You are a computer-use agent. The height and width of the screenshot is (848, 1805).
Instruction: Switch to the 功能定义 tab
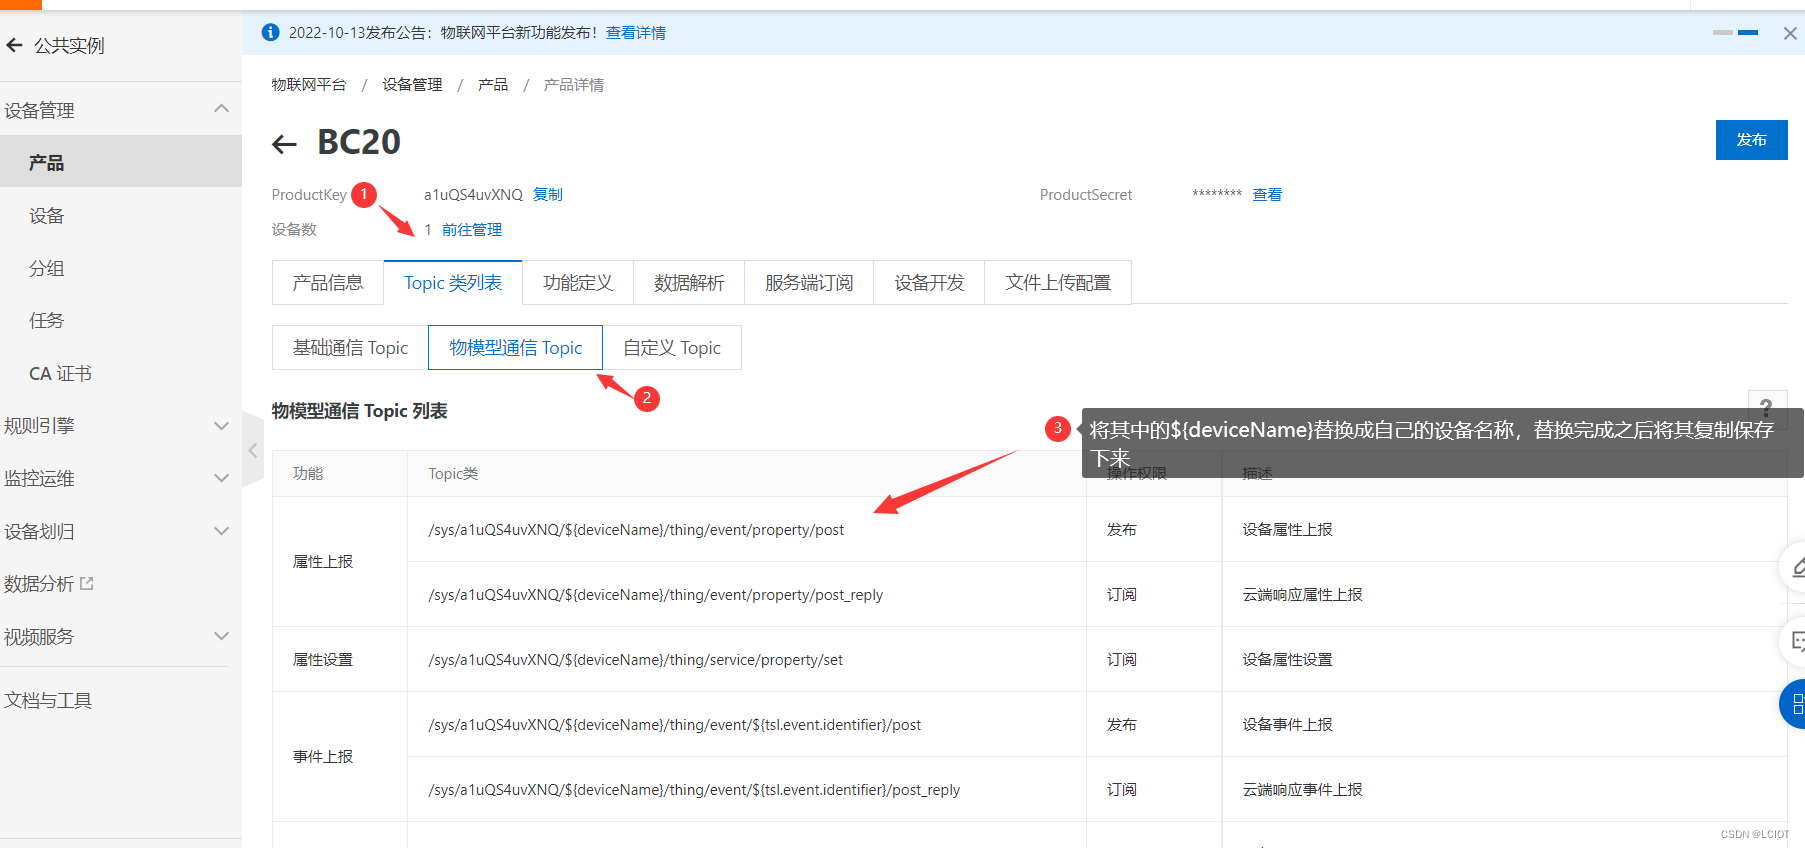578,283
